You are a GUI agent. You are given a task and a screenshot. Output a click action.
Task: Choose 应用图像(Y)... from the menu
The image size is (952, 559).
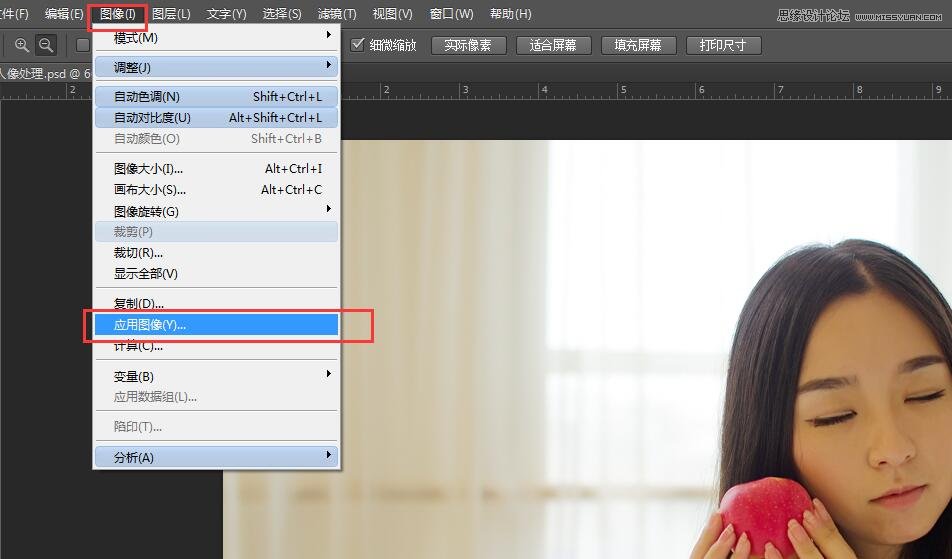[x=215, y=325]
